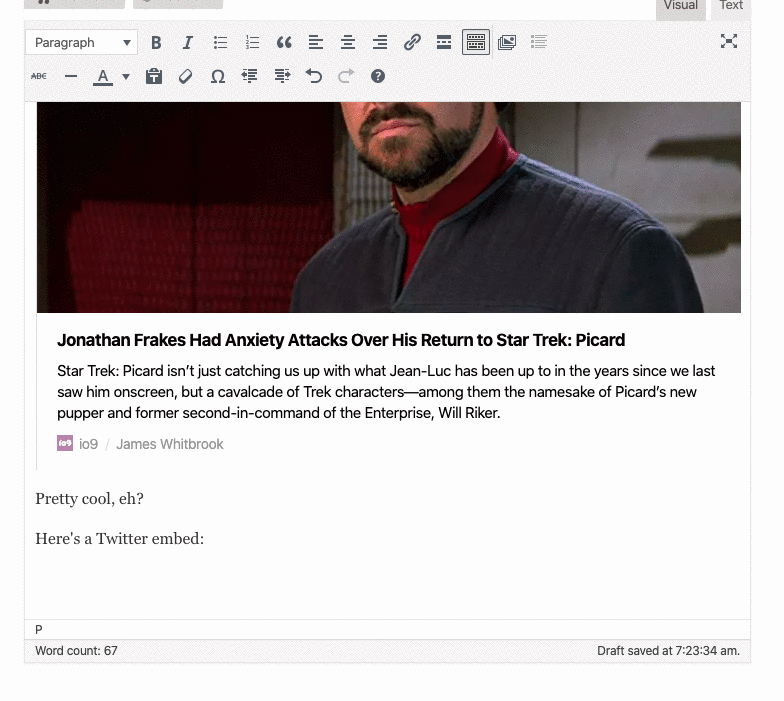
Task: Toggle italic formatting
Action: pos(188,42)
